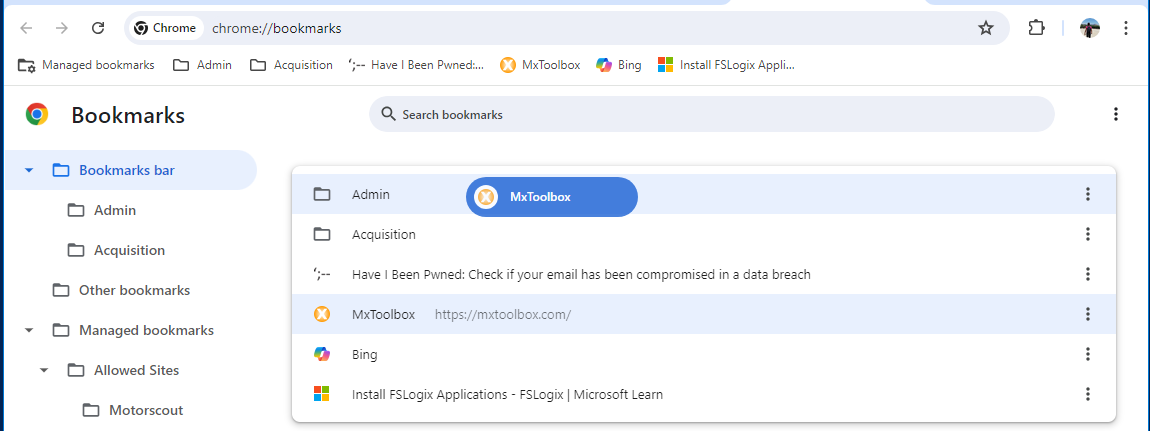Image resolution: width=1150 pixels, height=431 pixels.
Task: Open the Chrome profile avatar
Action: click(1090, 29)
